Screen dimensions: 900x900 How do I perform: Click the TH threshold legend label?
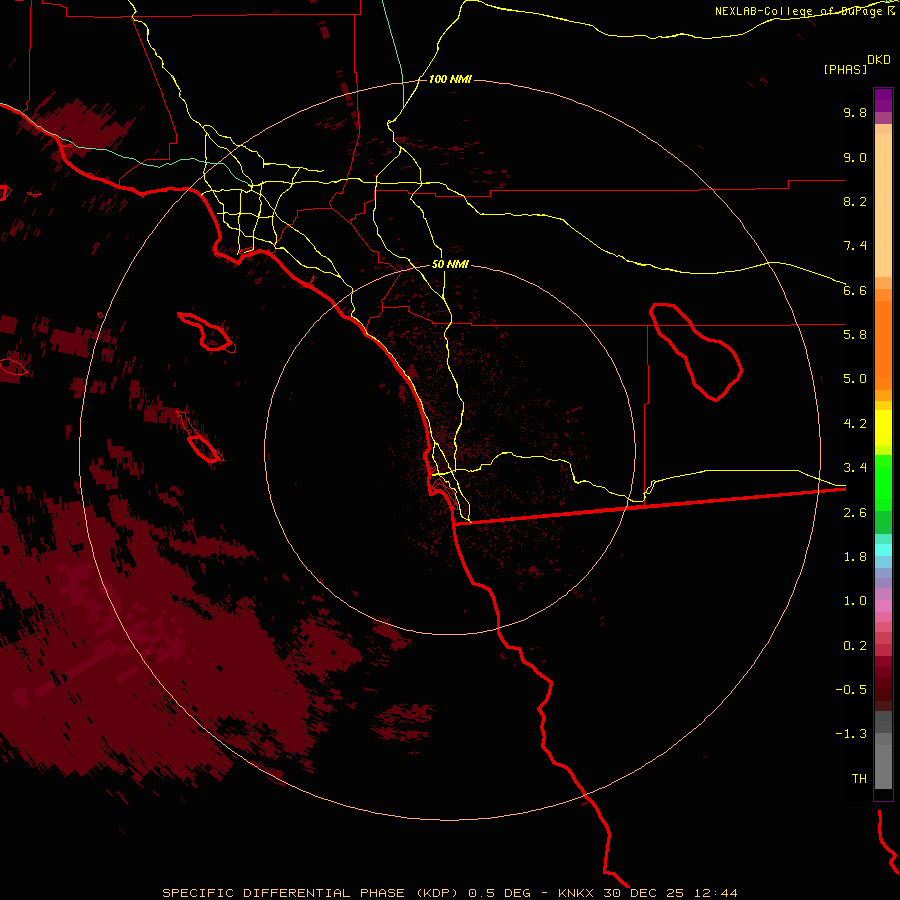coord(859,779)
